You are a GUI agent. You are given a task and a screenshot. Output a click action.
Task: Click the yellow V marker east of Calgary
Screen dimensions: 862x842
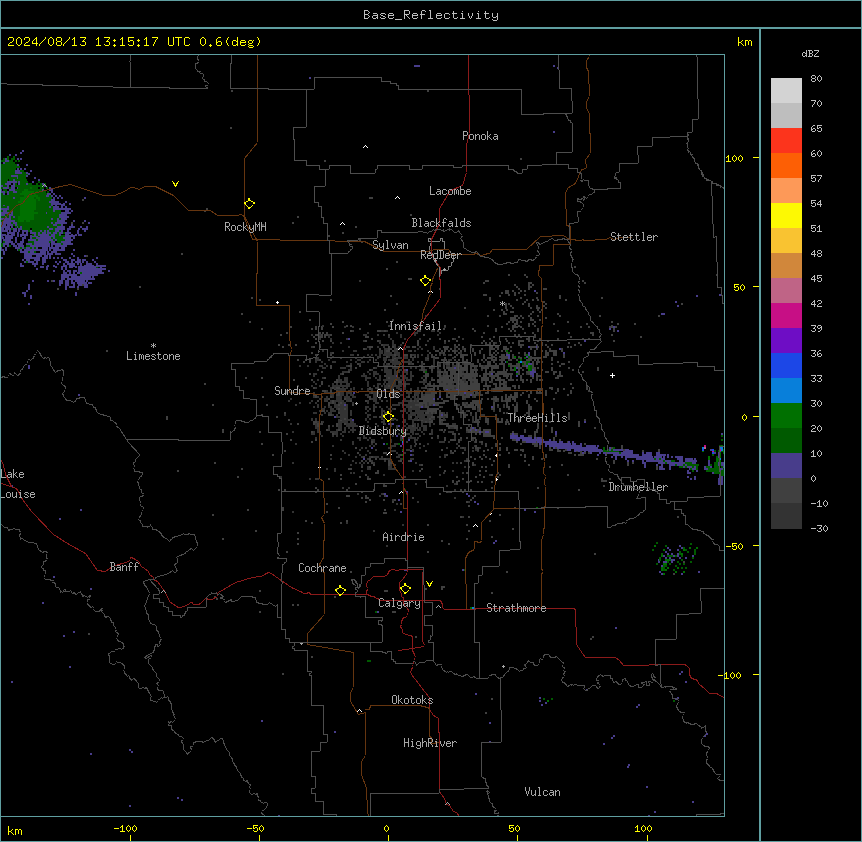pyautogui.click(x=429, y=584)
